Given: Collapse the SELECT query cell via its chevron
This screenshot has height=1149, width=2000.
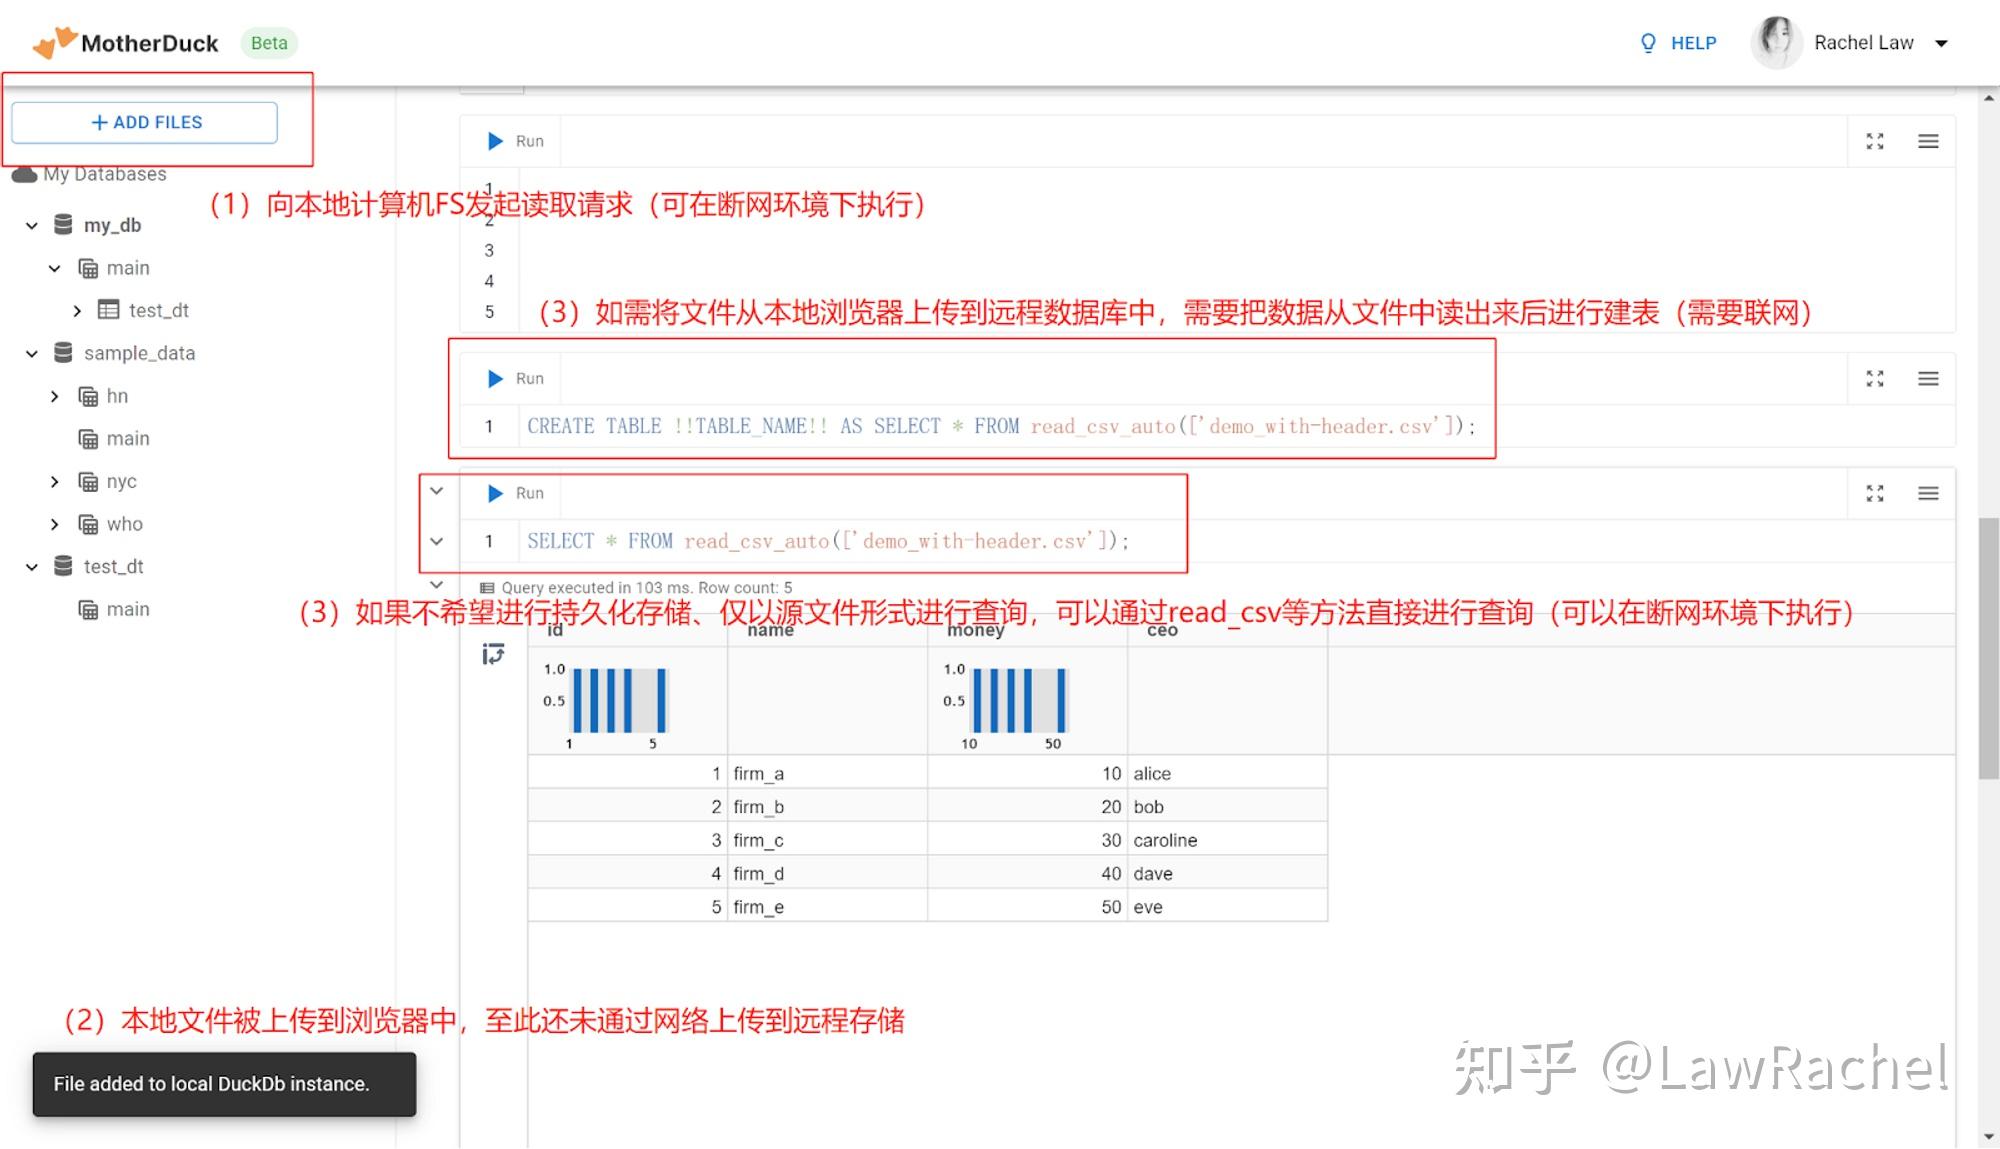Looking at the screenshot, I should coord(437,492).
